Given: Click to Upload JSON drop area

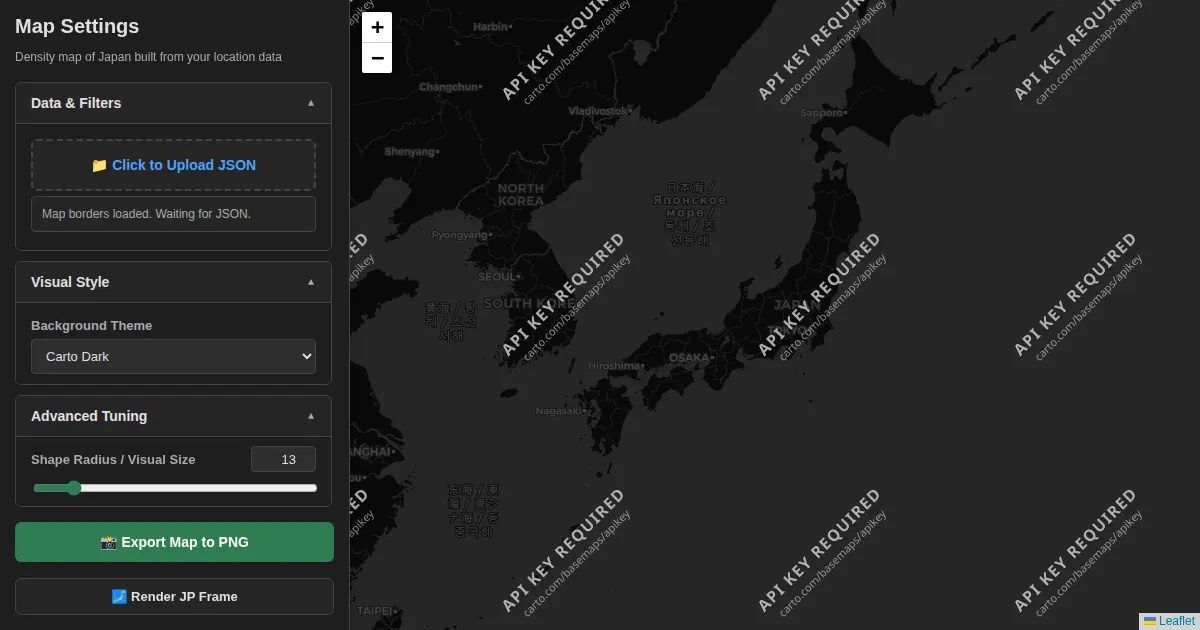Looking at the screenshot, I should 173,165.
